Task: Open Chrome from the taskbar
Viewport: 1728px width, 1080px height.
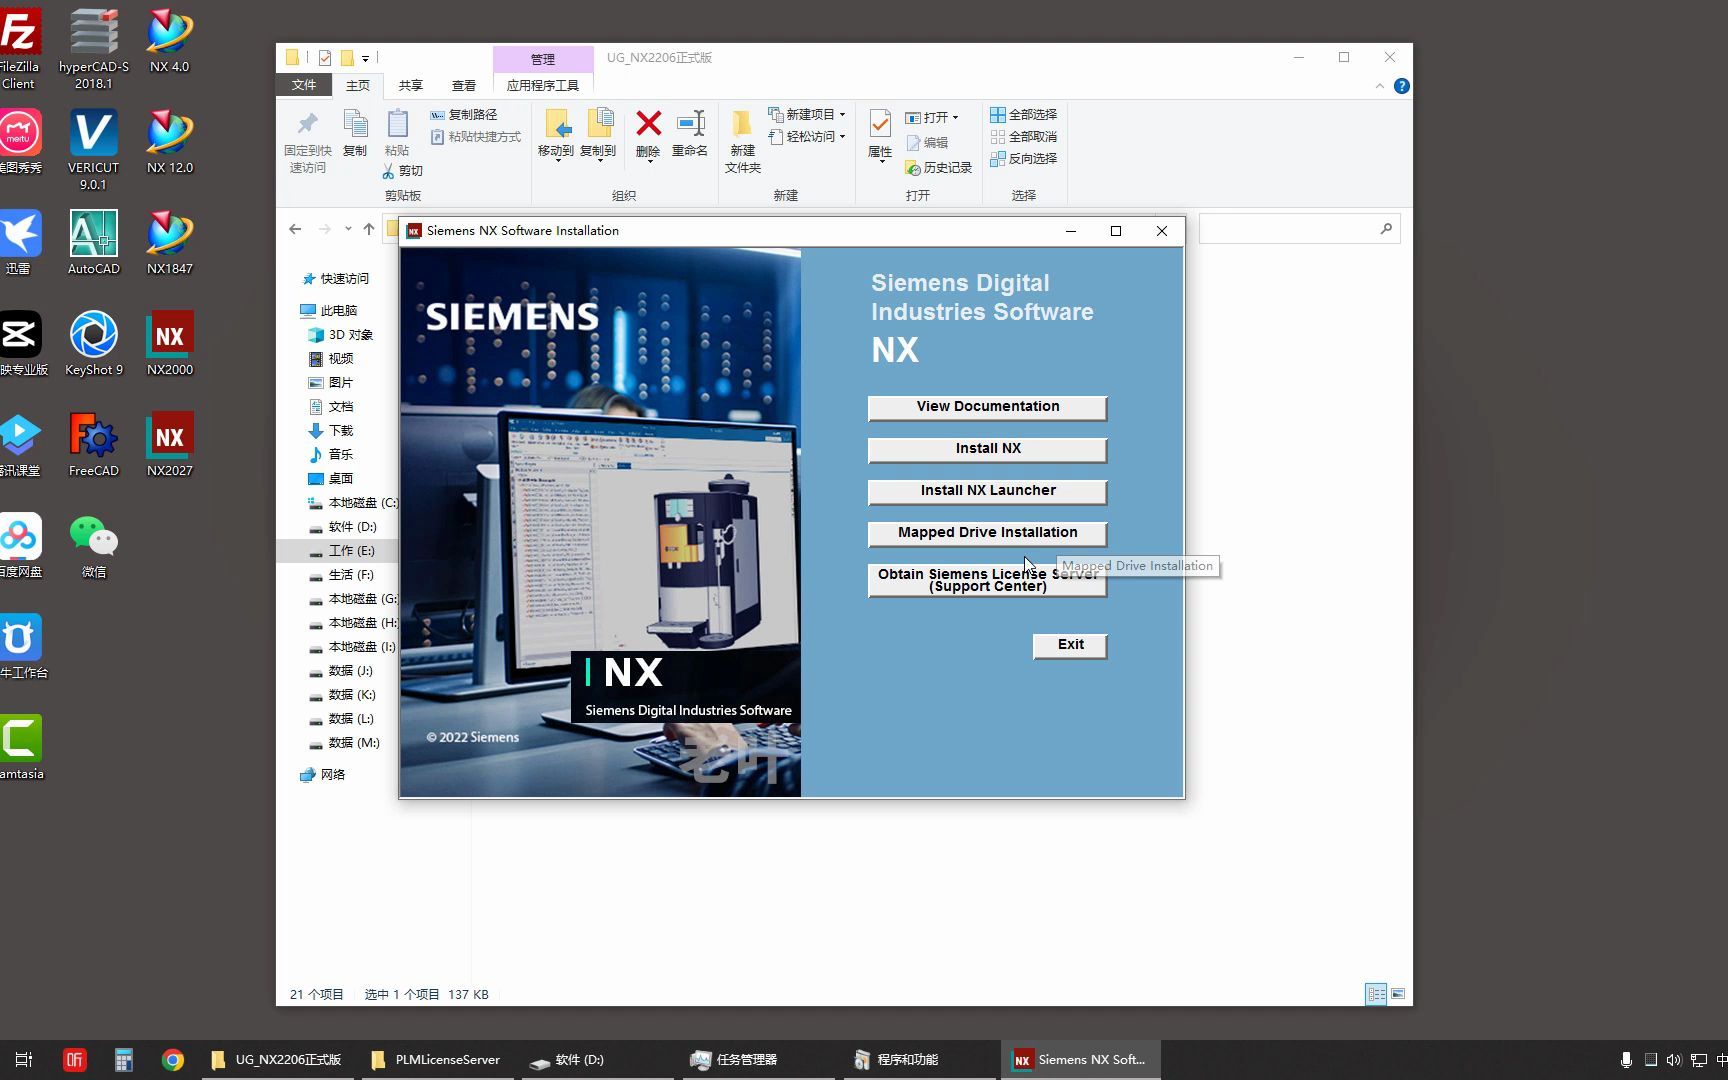Action: (x=173, y=1060)
